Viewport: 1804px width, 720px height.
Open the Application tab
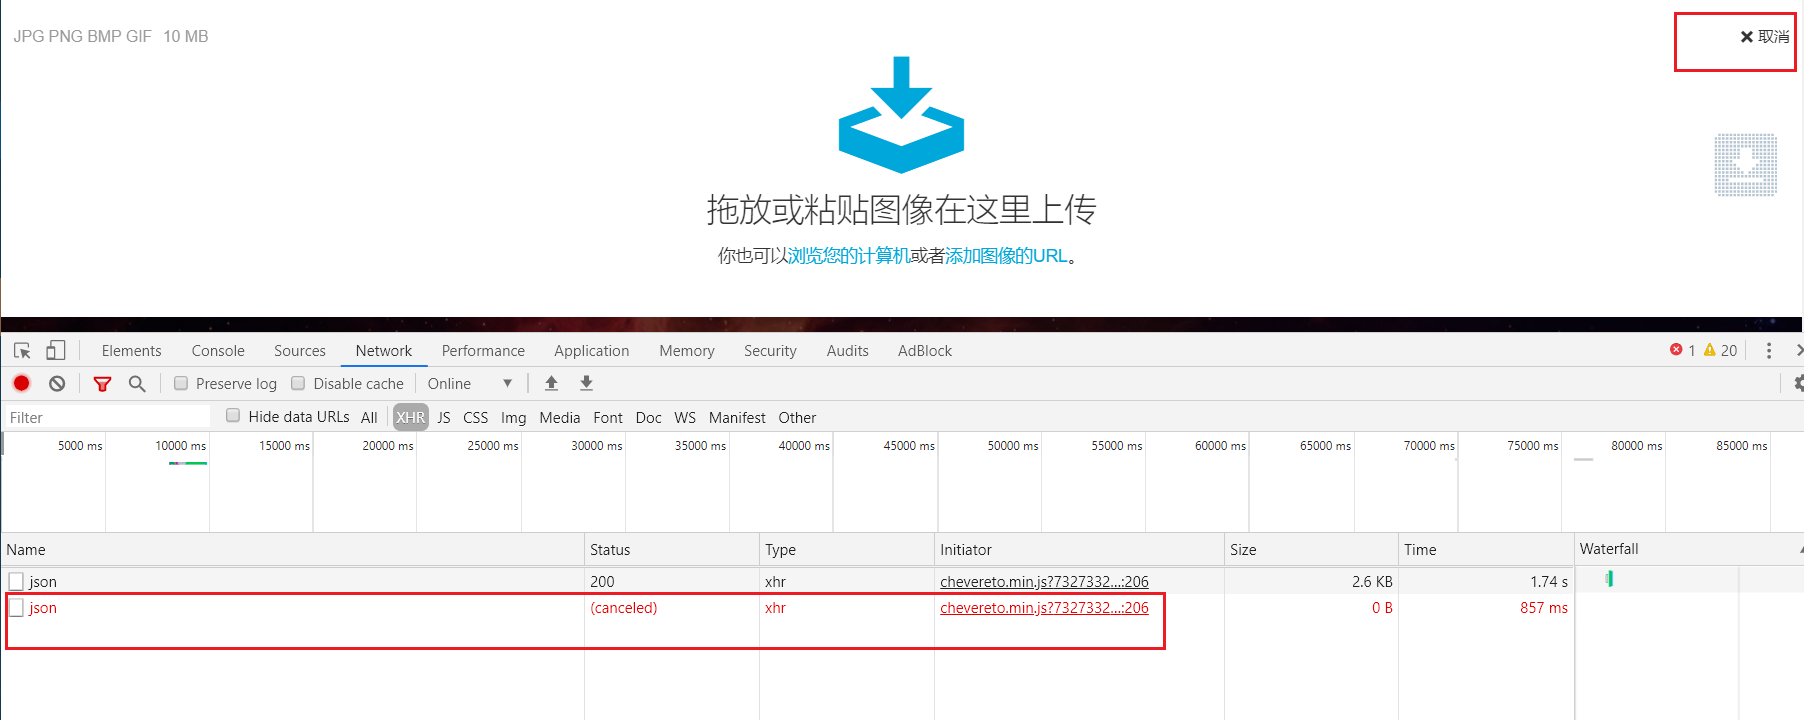click(x=591, y=351)
